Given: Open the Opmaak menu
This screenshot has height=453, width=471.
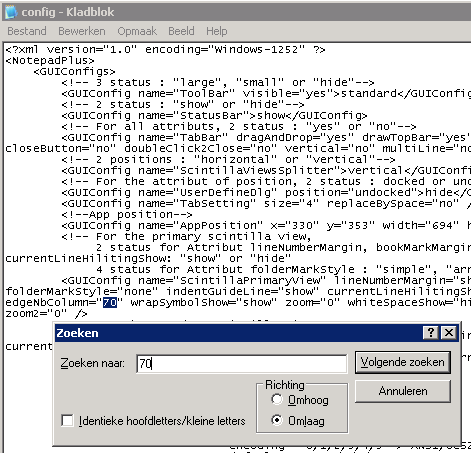Looking at the screenshot, I should click(137, 31).
